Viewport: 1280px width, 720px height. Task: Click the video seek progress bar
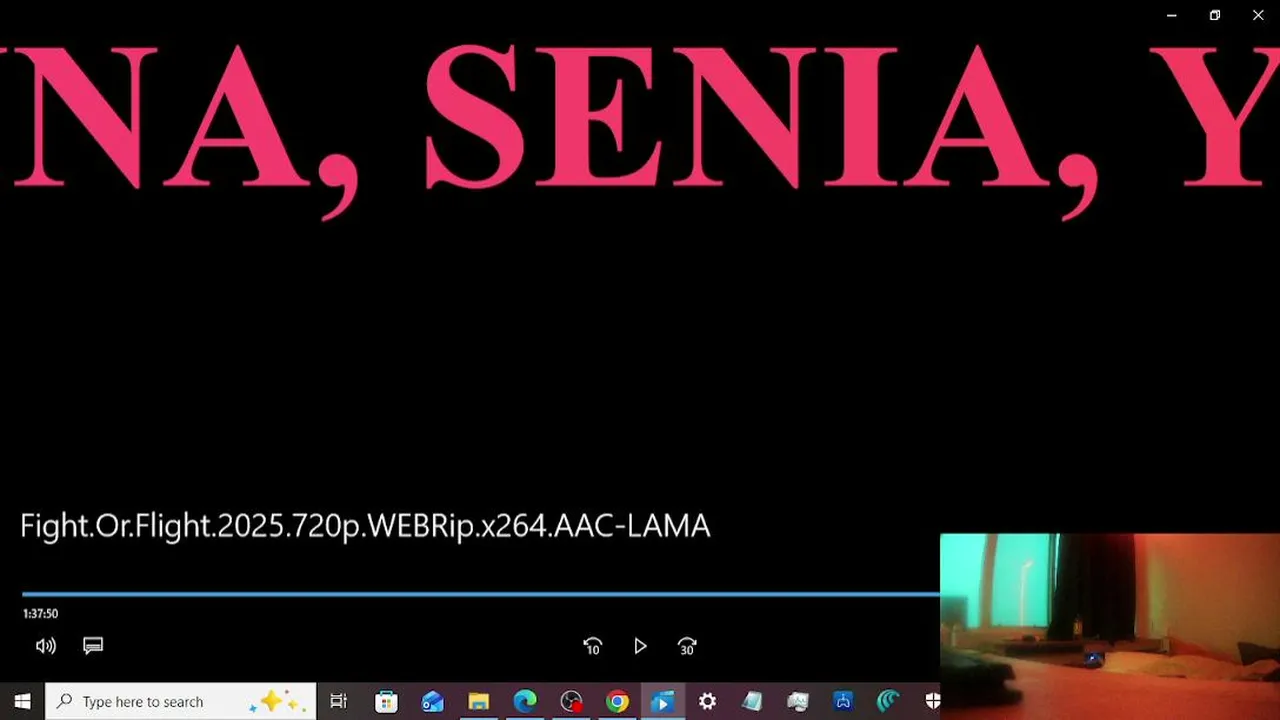click(x=481, y=594)
